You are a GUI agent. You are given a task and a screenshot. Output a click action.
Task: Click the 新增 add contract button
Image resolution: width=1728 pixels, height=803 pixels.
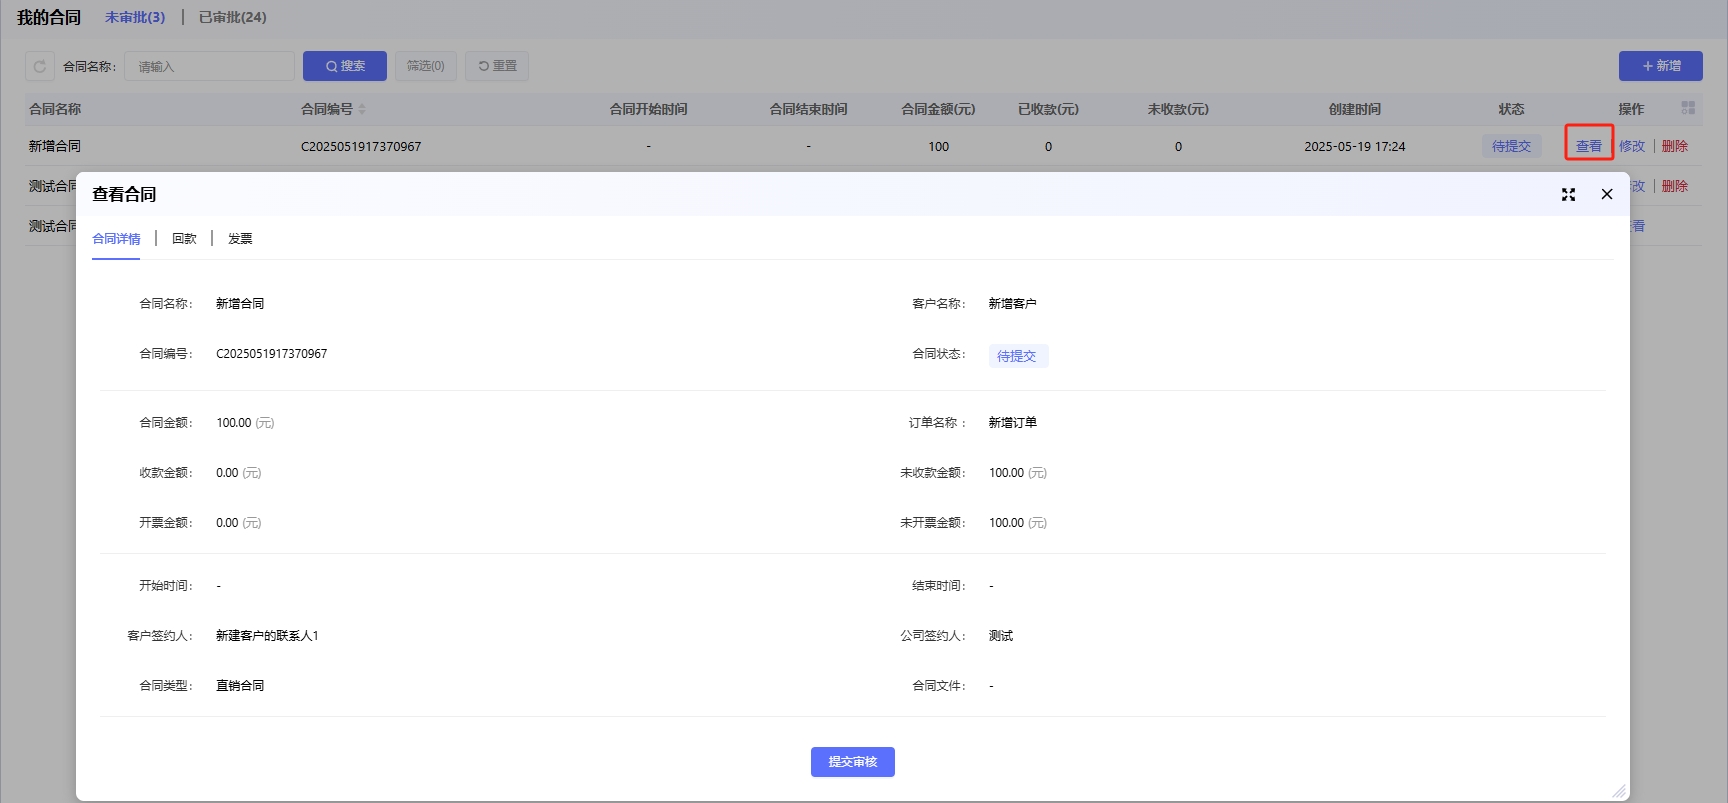1660,66
